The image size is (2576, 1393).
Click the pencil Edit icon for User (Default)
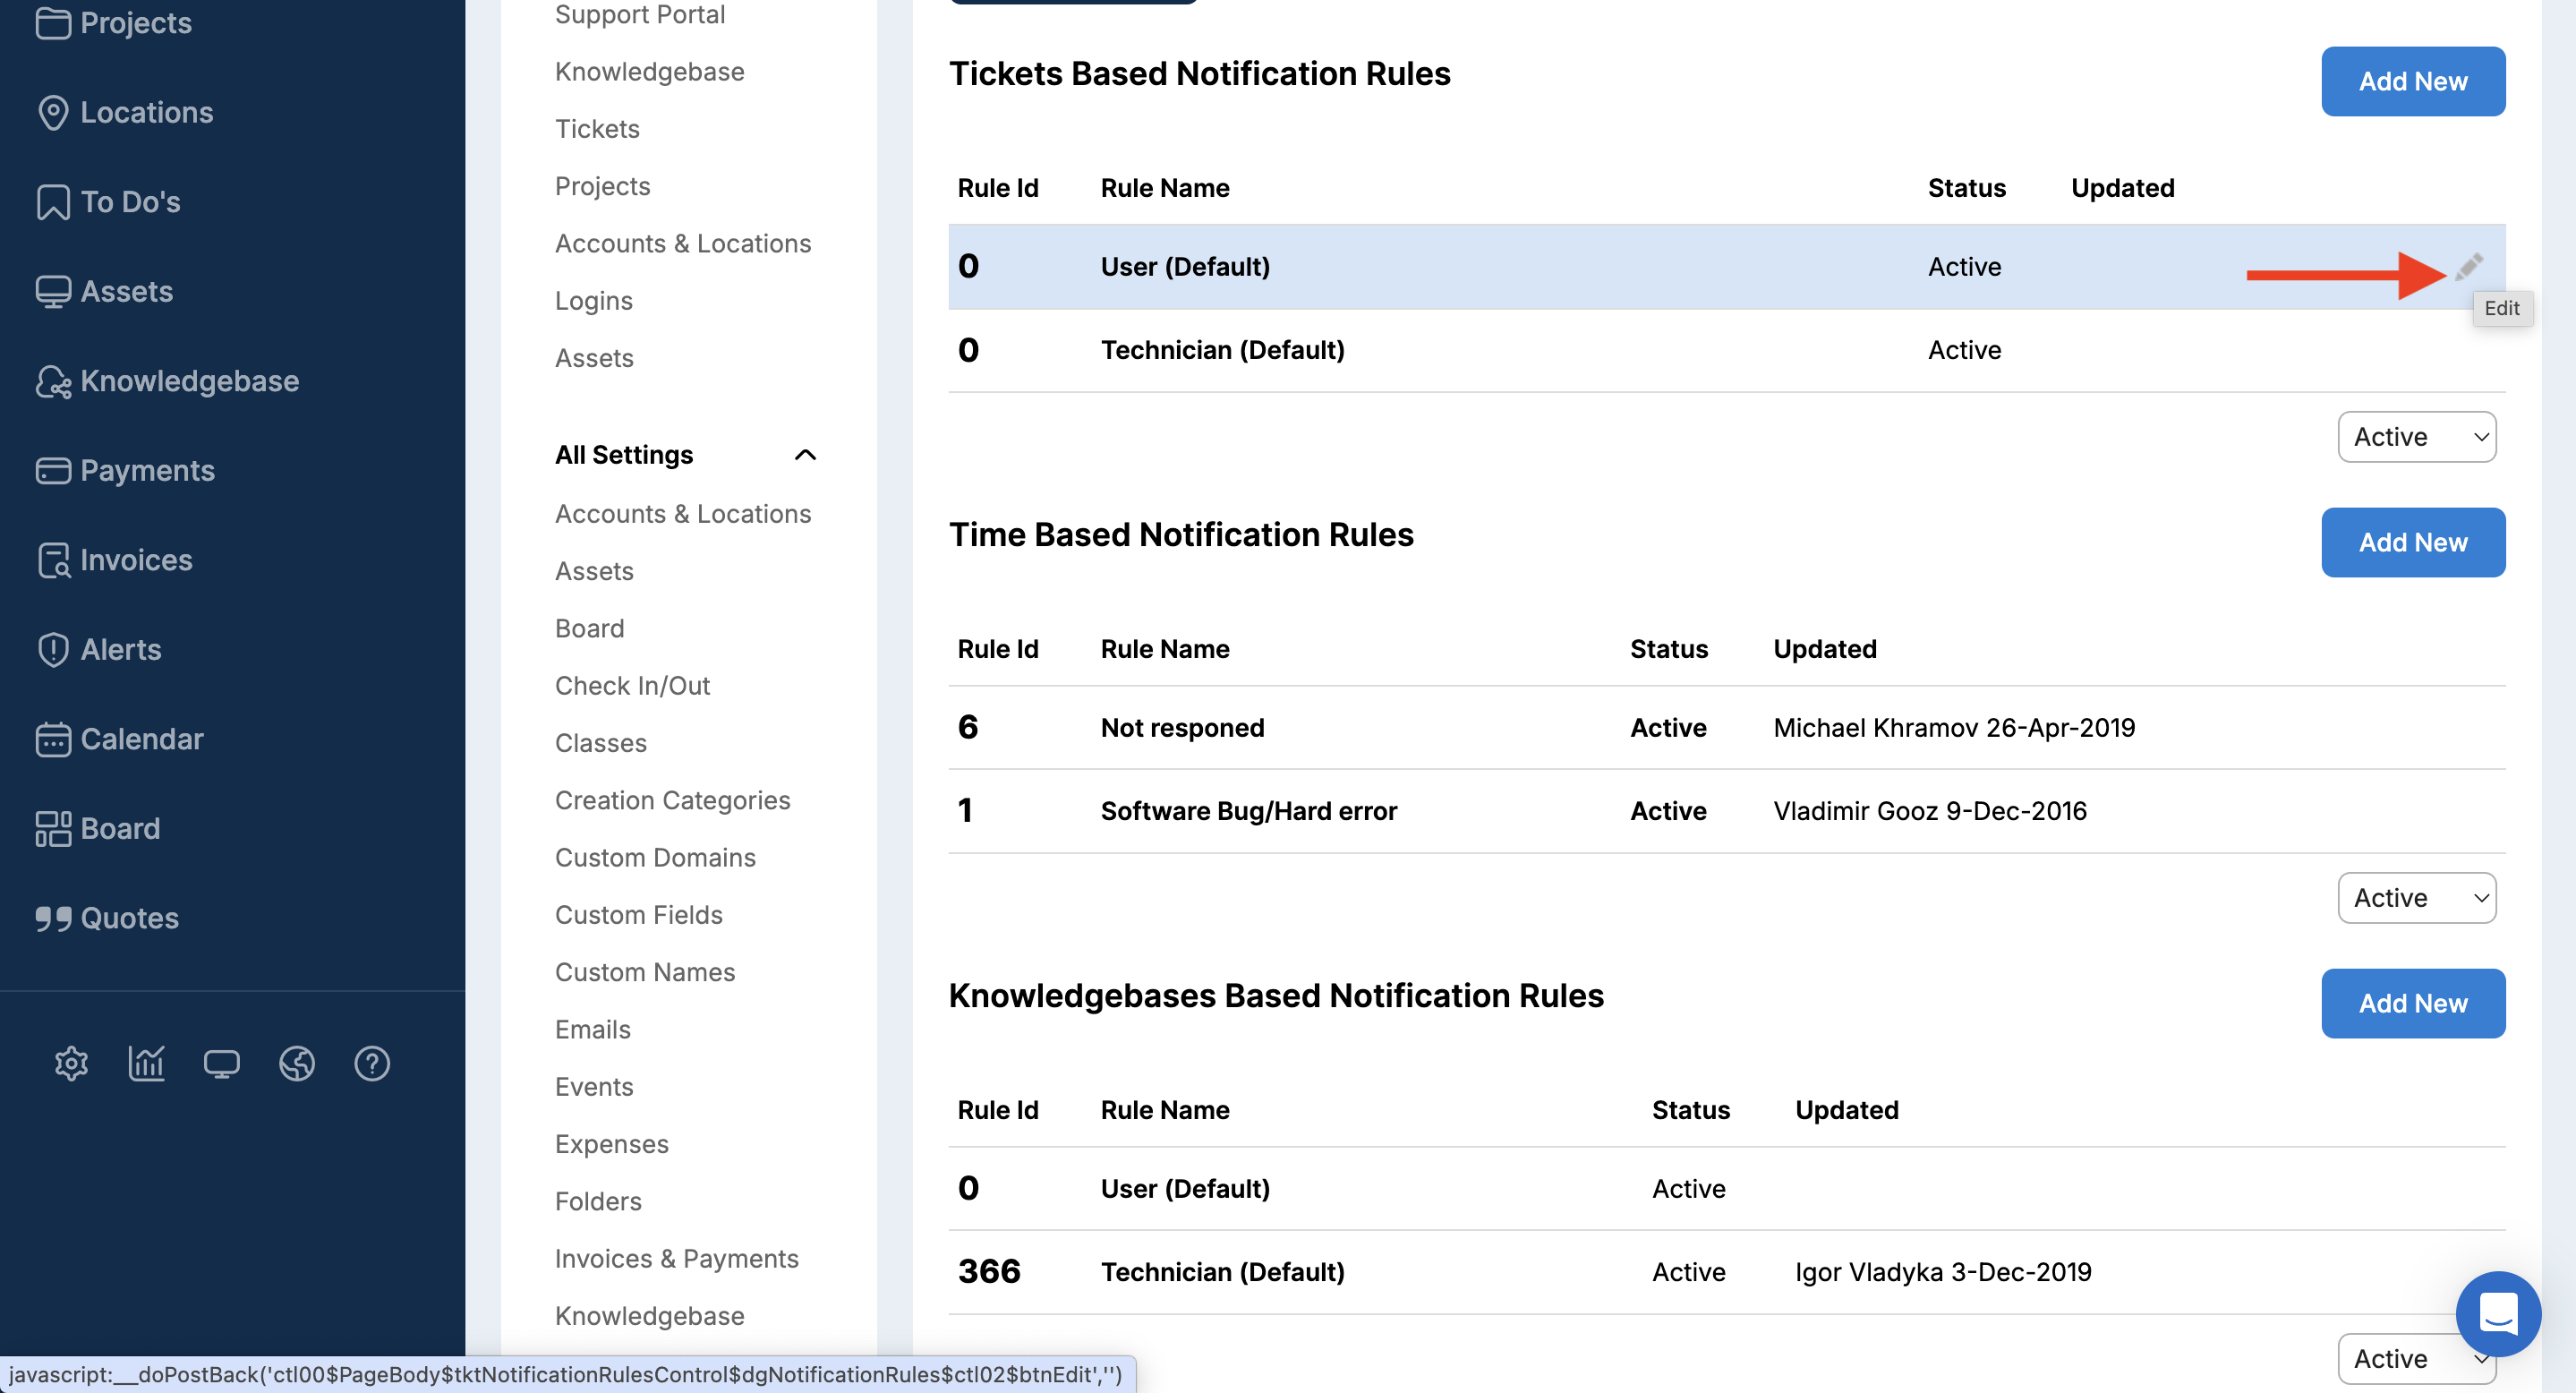pos(2467,266)
